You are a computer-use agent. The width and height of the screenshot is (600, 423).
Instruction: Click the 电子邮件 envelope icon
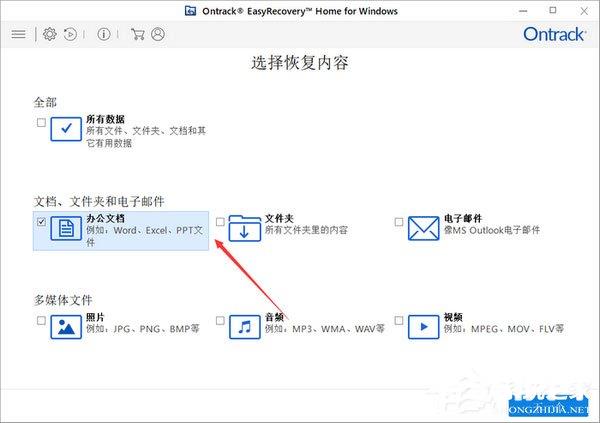click(x=424, y=228)
